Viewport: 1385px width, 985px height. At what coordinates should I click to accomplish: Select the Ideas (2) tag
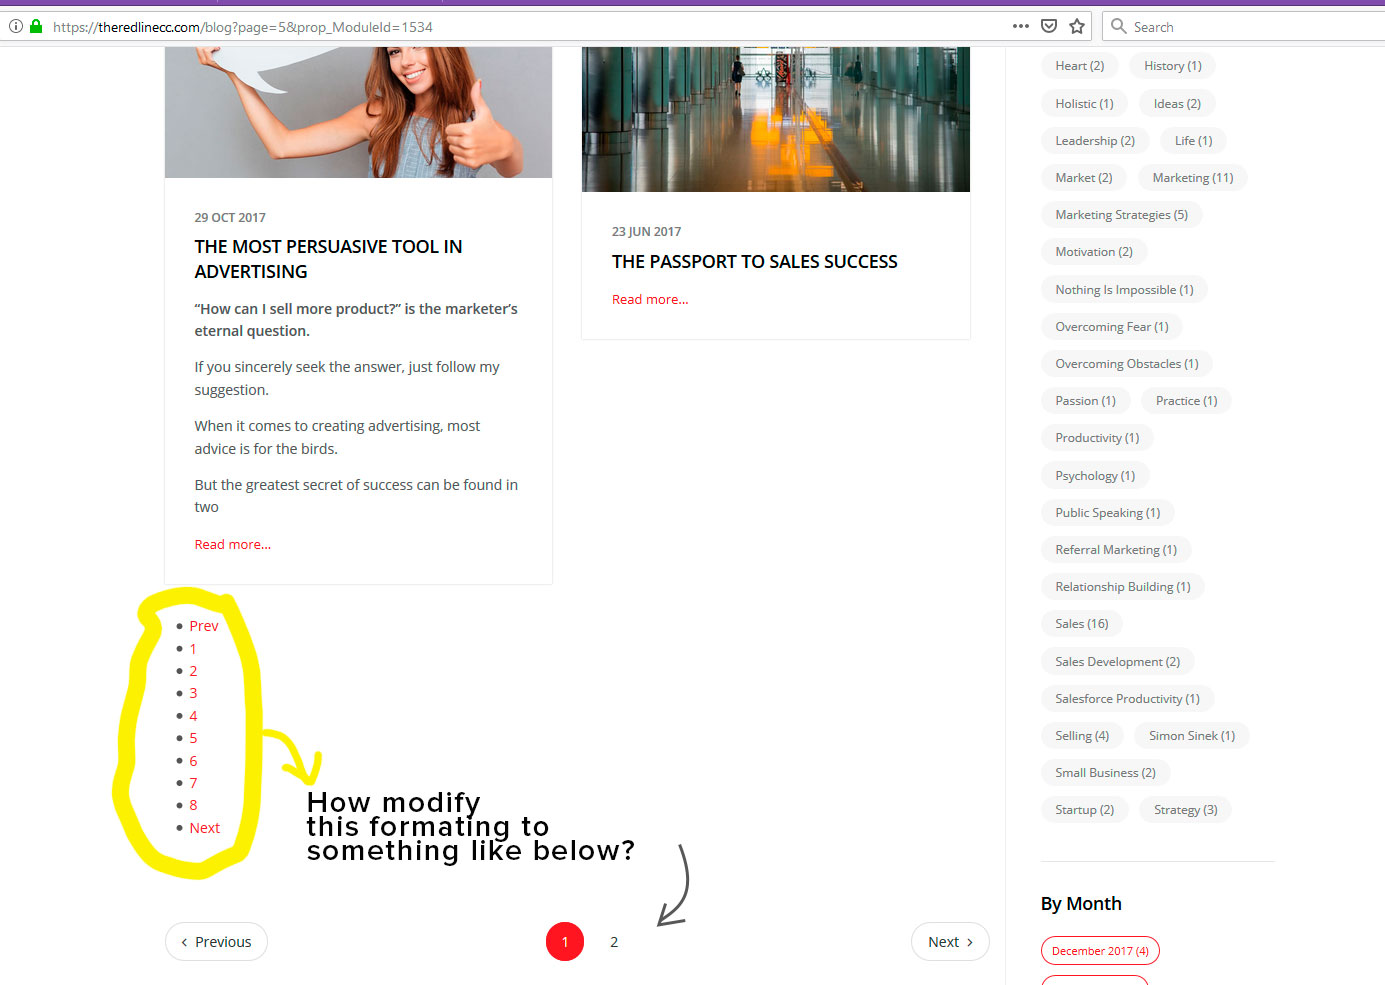pyautogui.click(x=1177, y=104)
